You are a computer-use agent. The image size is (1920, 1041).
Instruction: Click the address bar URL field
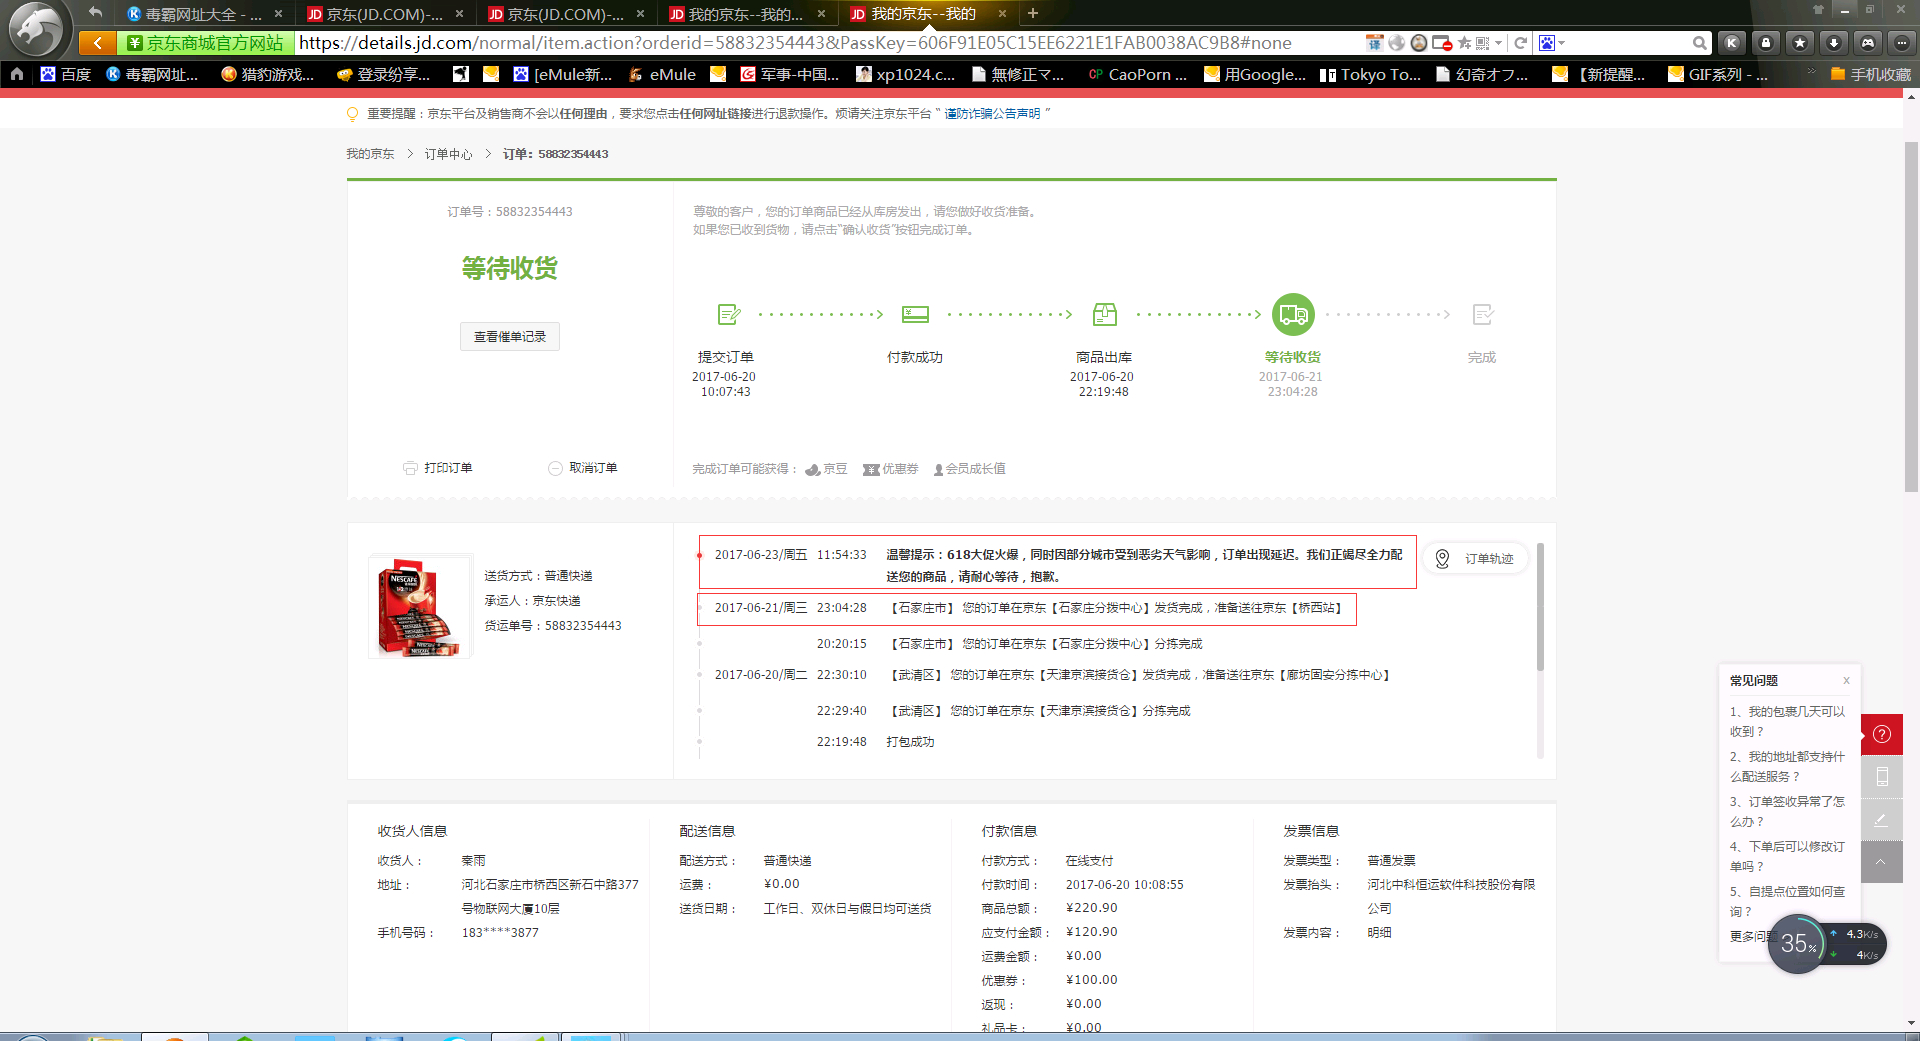click(828, 43)
